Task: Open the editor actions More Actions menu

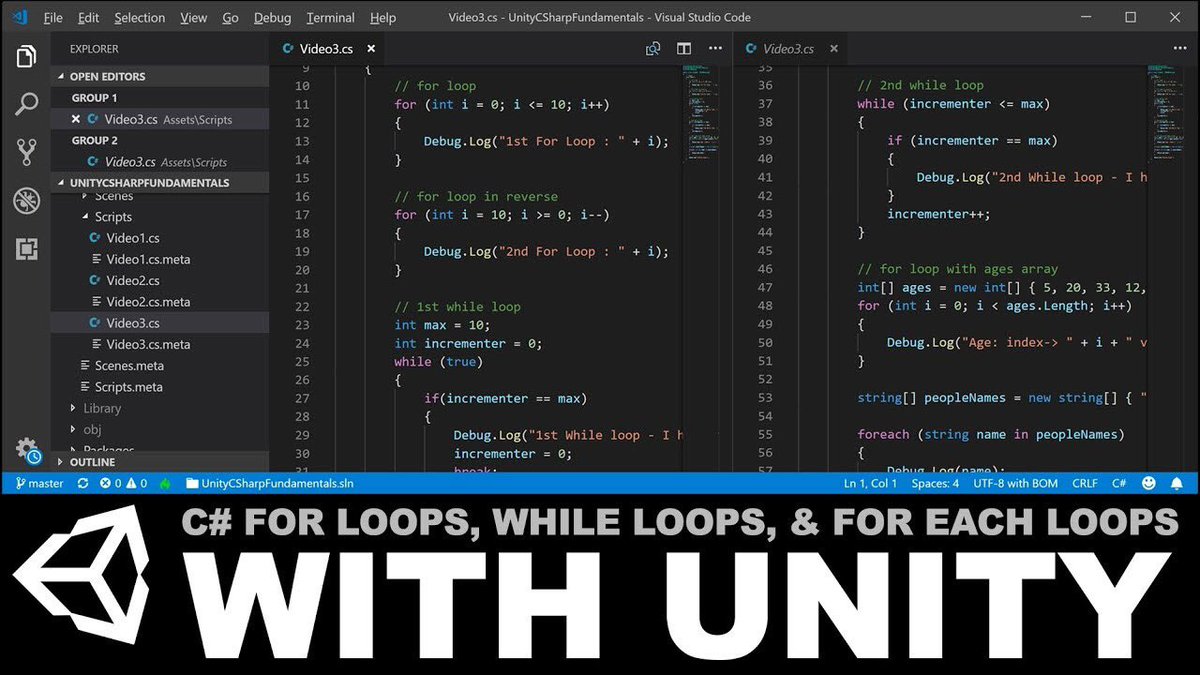Action: point(715,47)
